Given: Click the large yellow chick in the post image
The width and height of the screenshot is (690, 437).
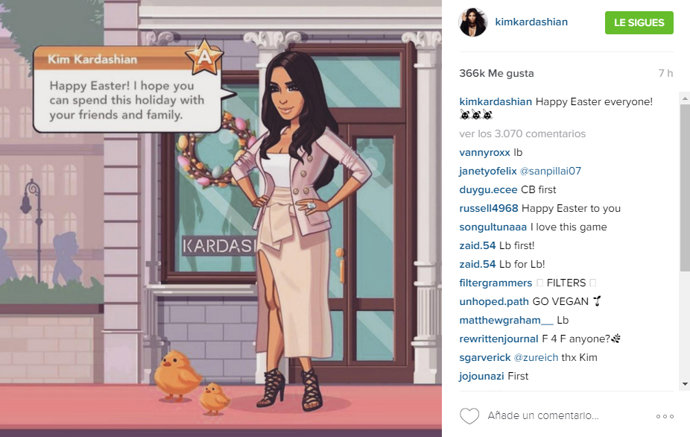Looking at the screenshot, I should pos(176,376).
